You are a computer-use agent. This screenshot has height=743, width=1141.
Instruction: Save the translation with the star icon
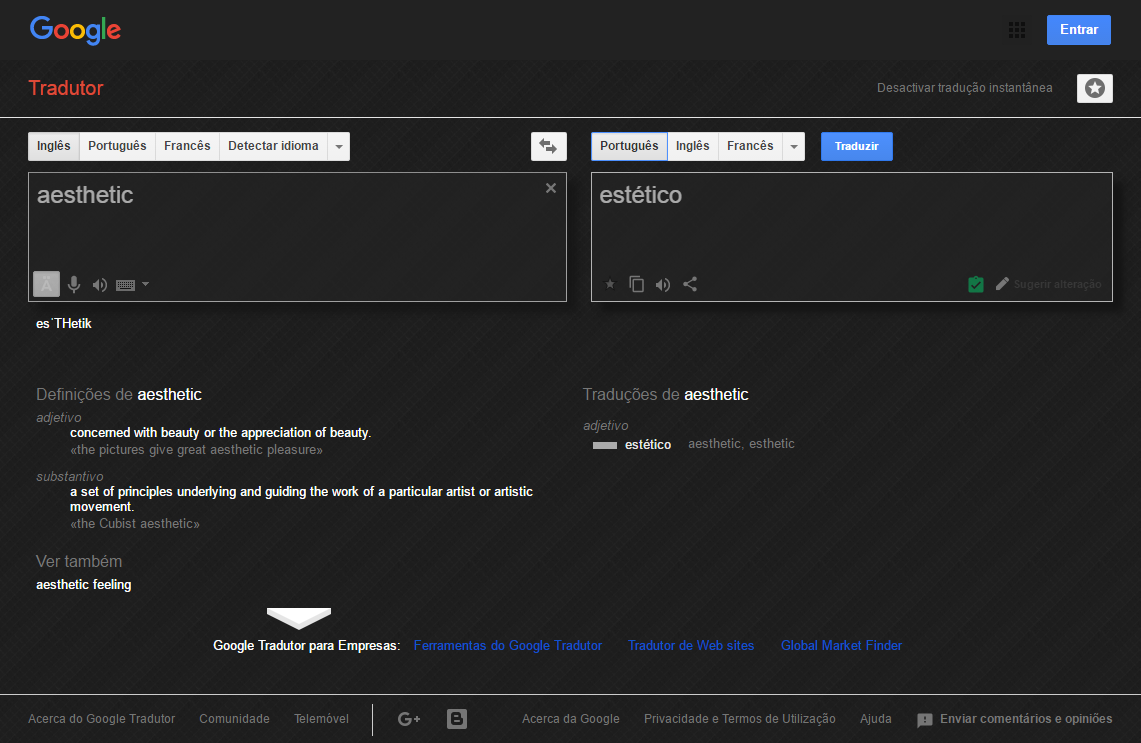tap(610, 284)
